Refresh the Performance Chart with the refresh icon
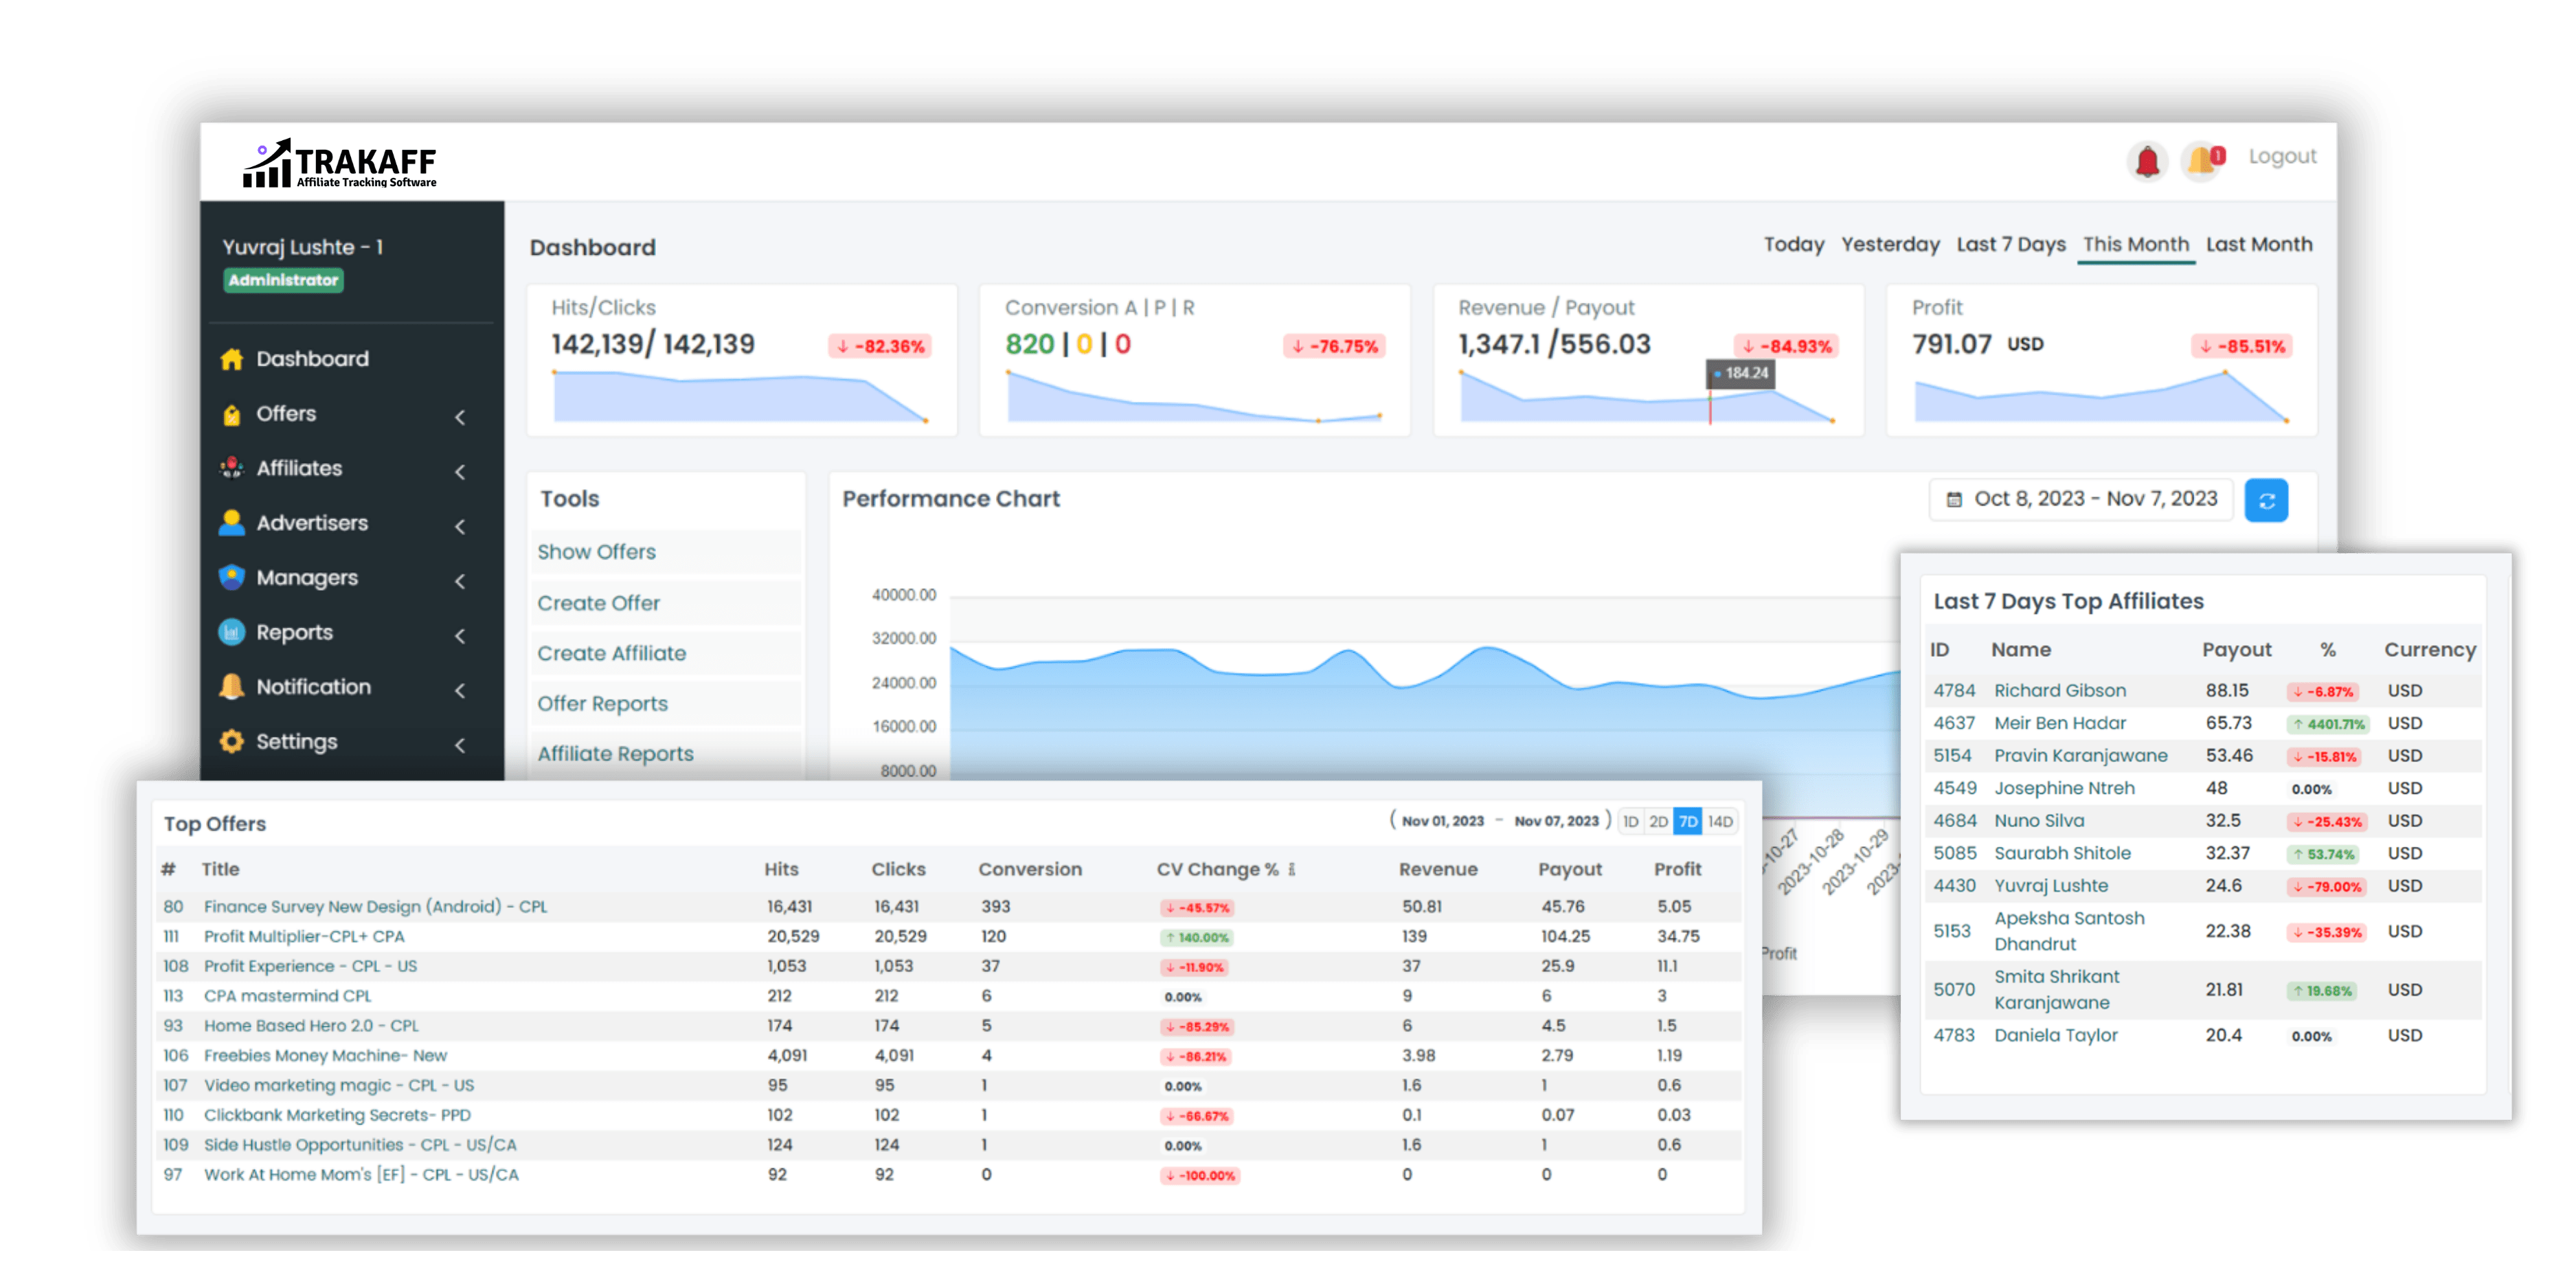 click(x=2267, y=499)
